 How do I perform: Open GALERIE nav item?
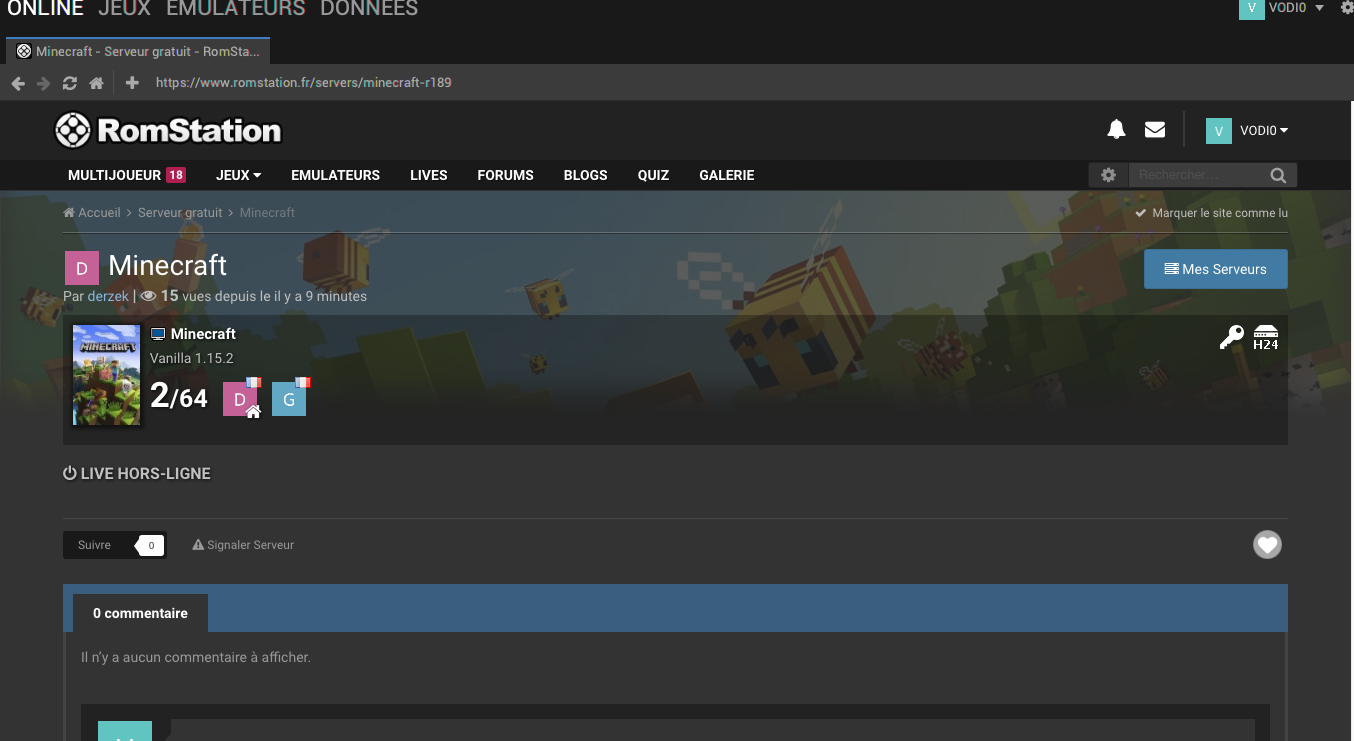(727, 175)
